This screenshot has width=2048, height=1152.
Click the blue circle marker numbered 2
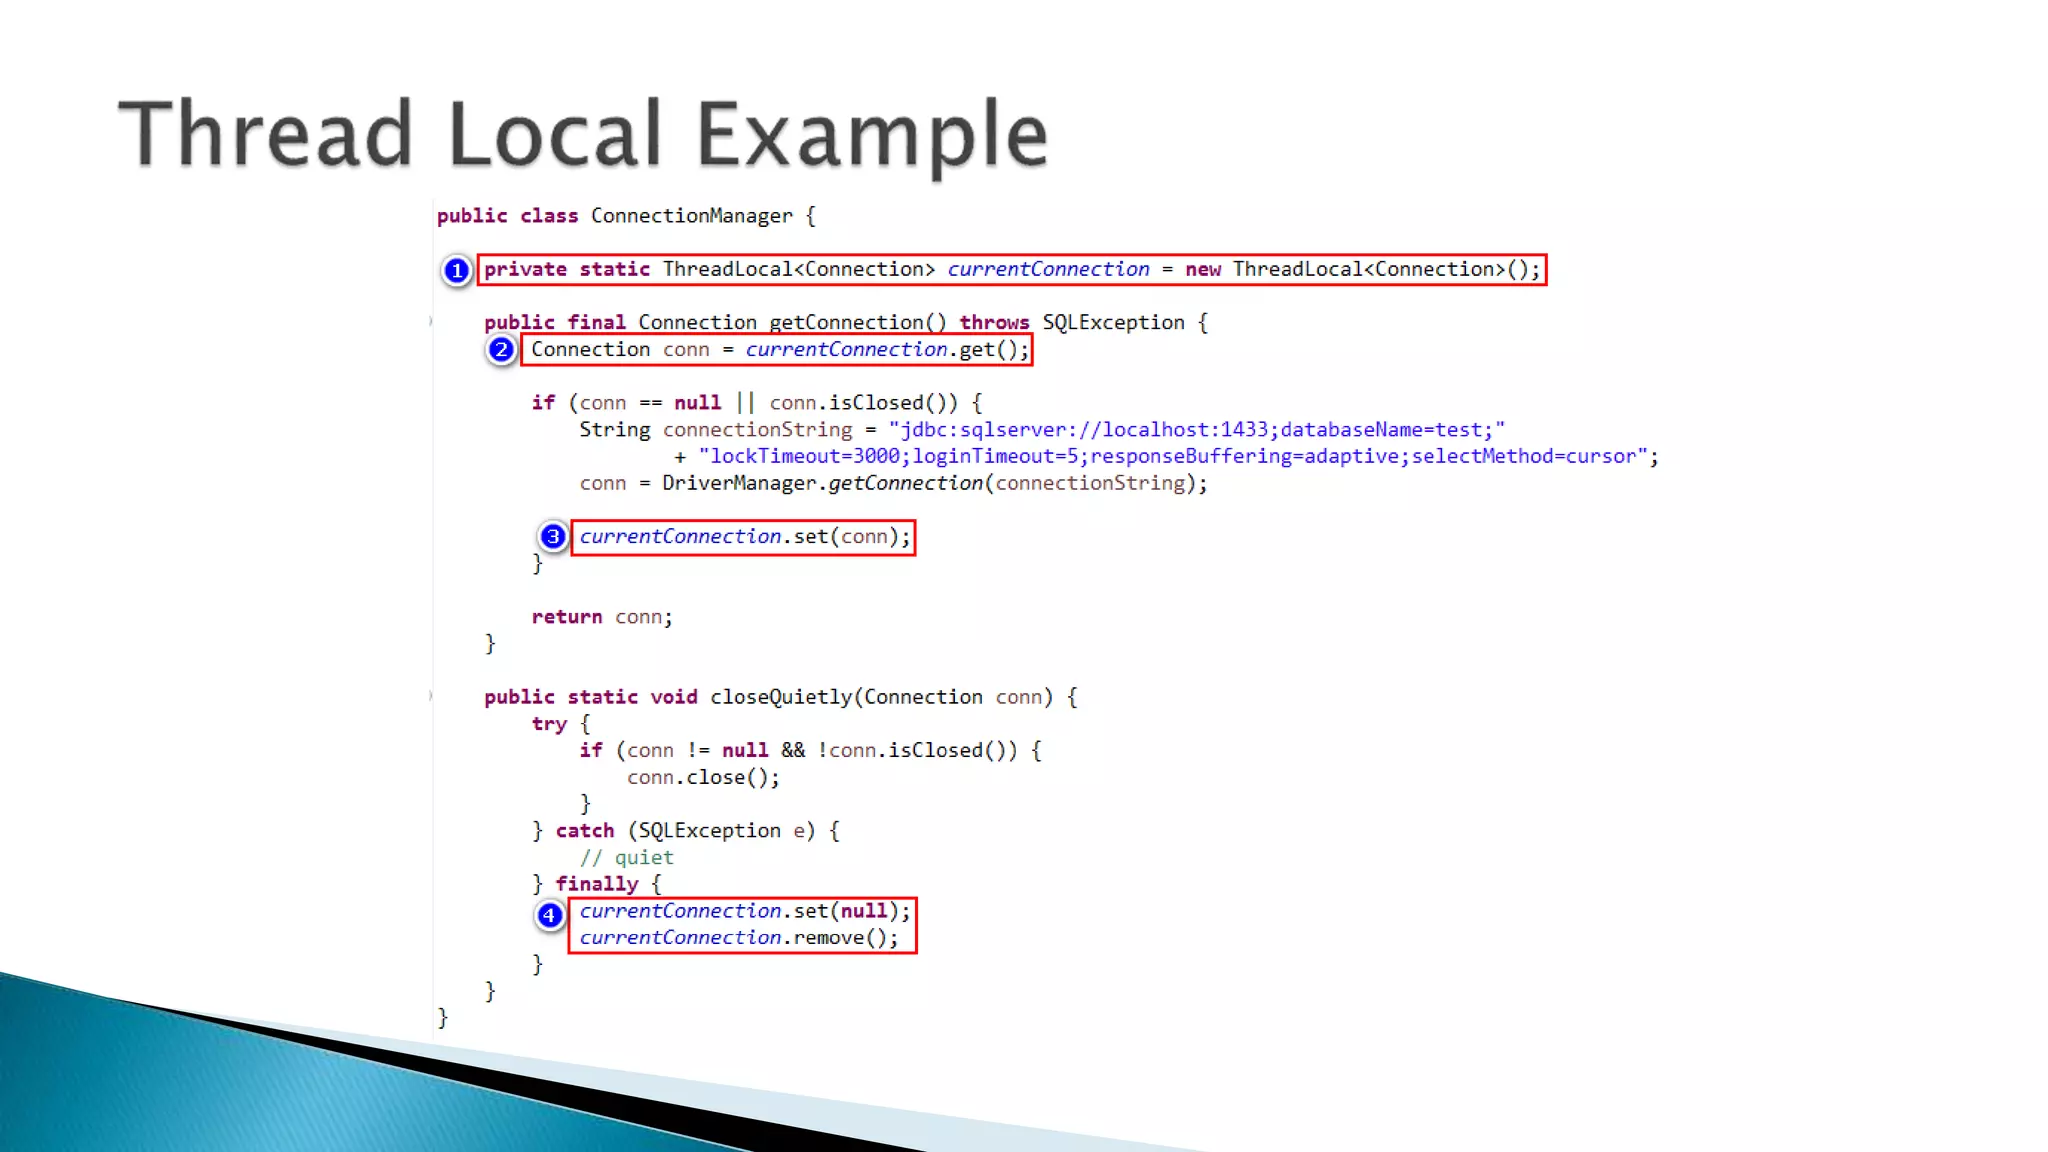[501, 350]
